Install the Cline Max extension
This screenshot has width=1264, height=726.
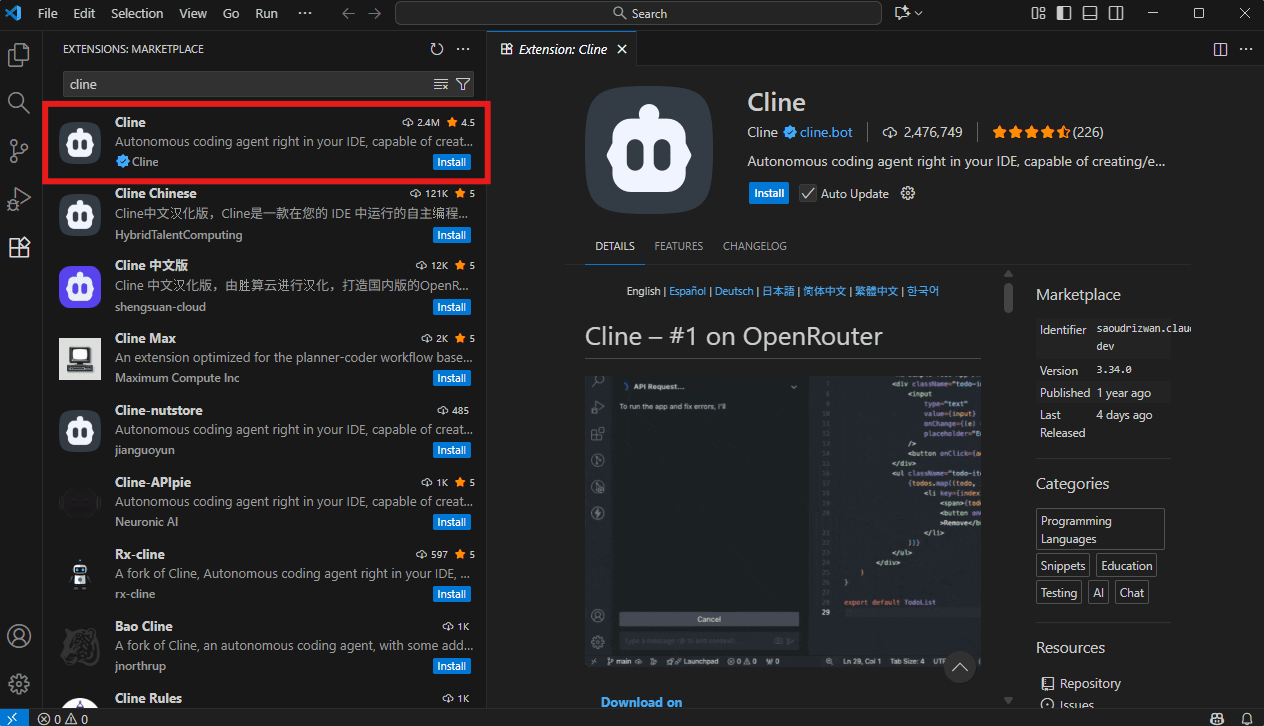coord(451,378)
